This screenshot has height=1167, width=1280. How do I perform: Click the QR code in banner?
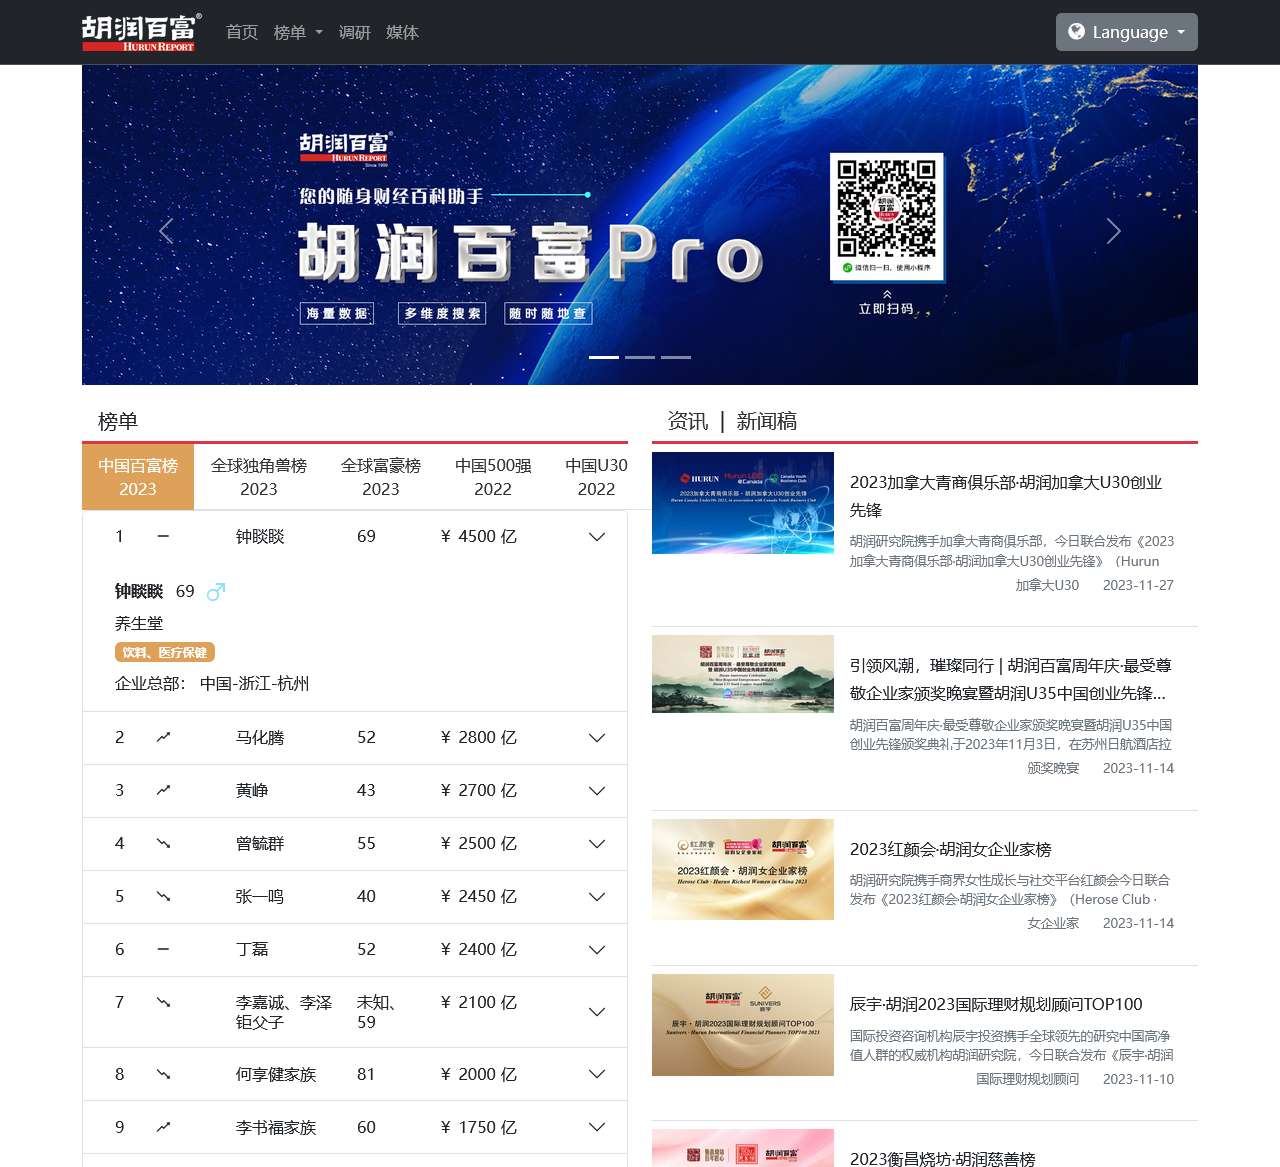(x=887, y=208)
